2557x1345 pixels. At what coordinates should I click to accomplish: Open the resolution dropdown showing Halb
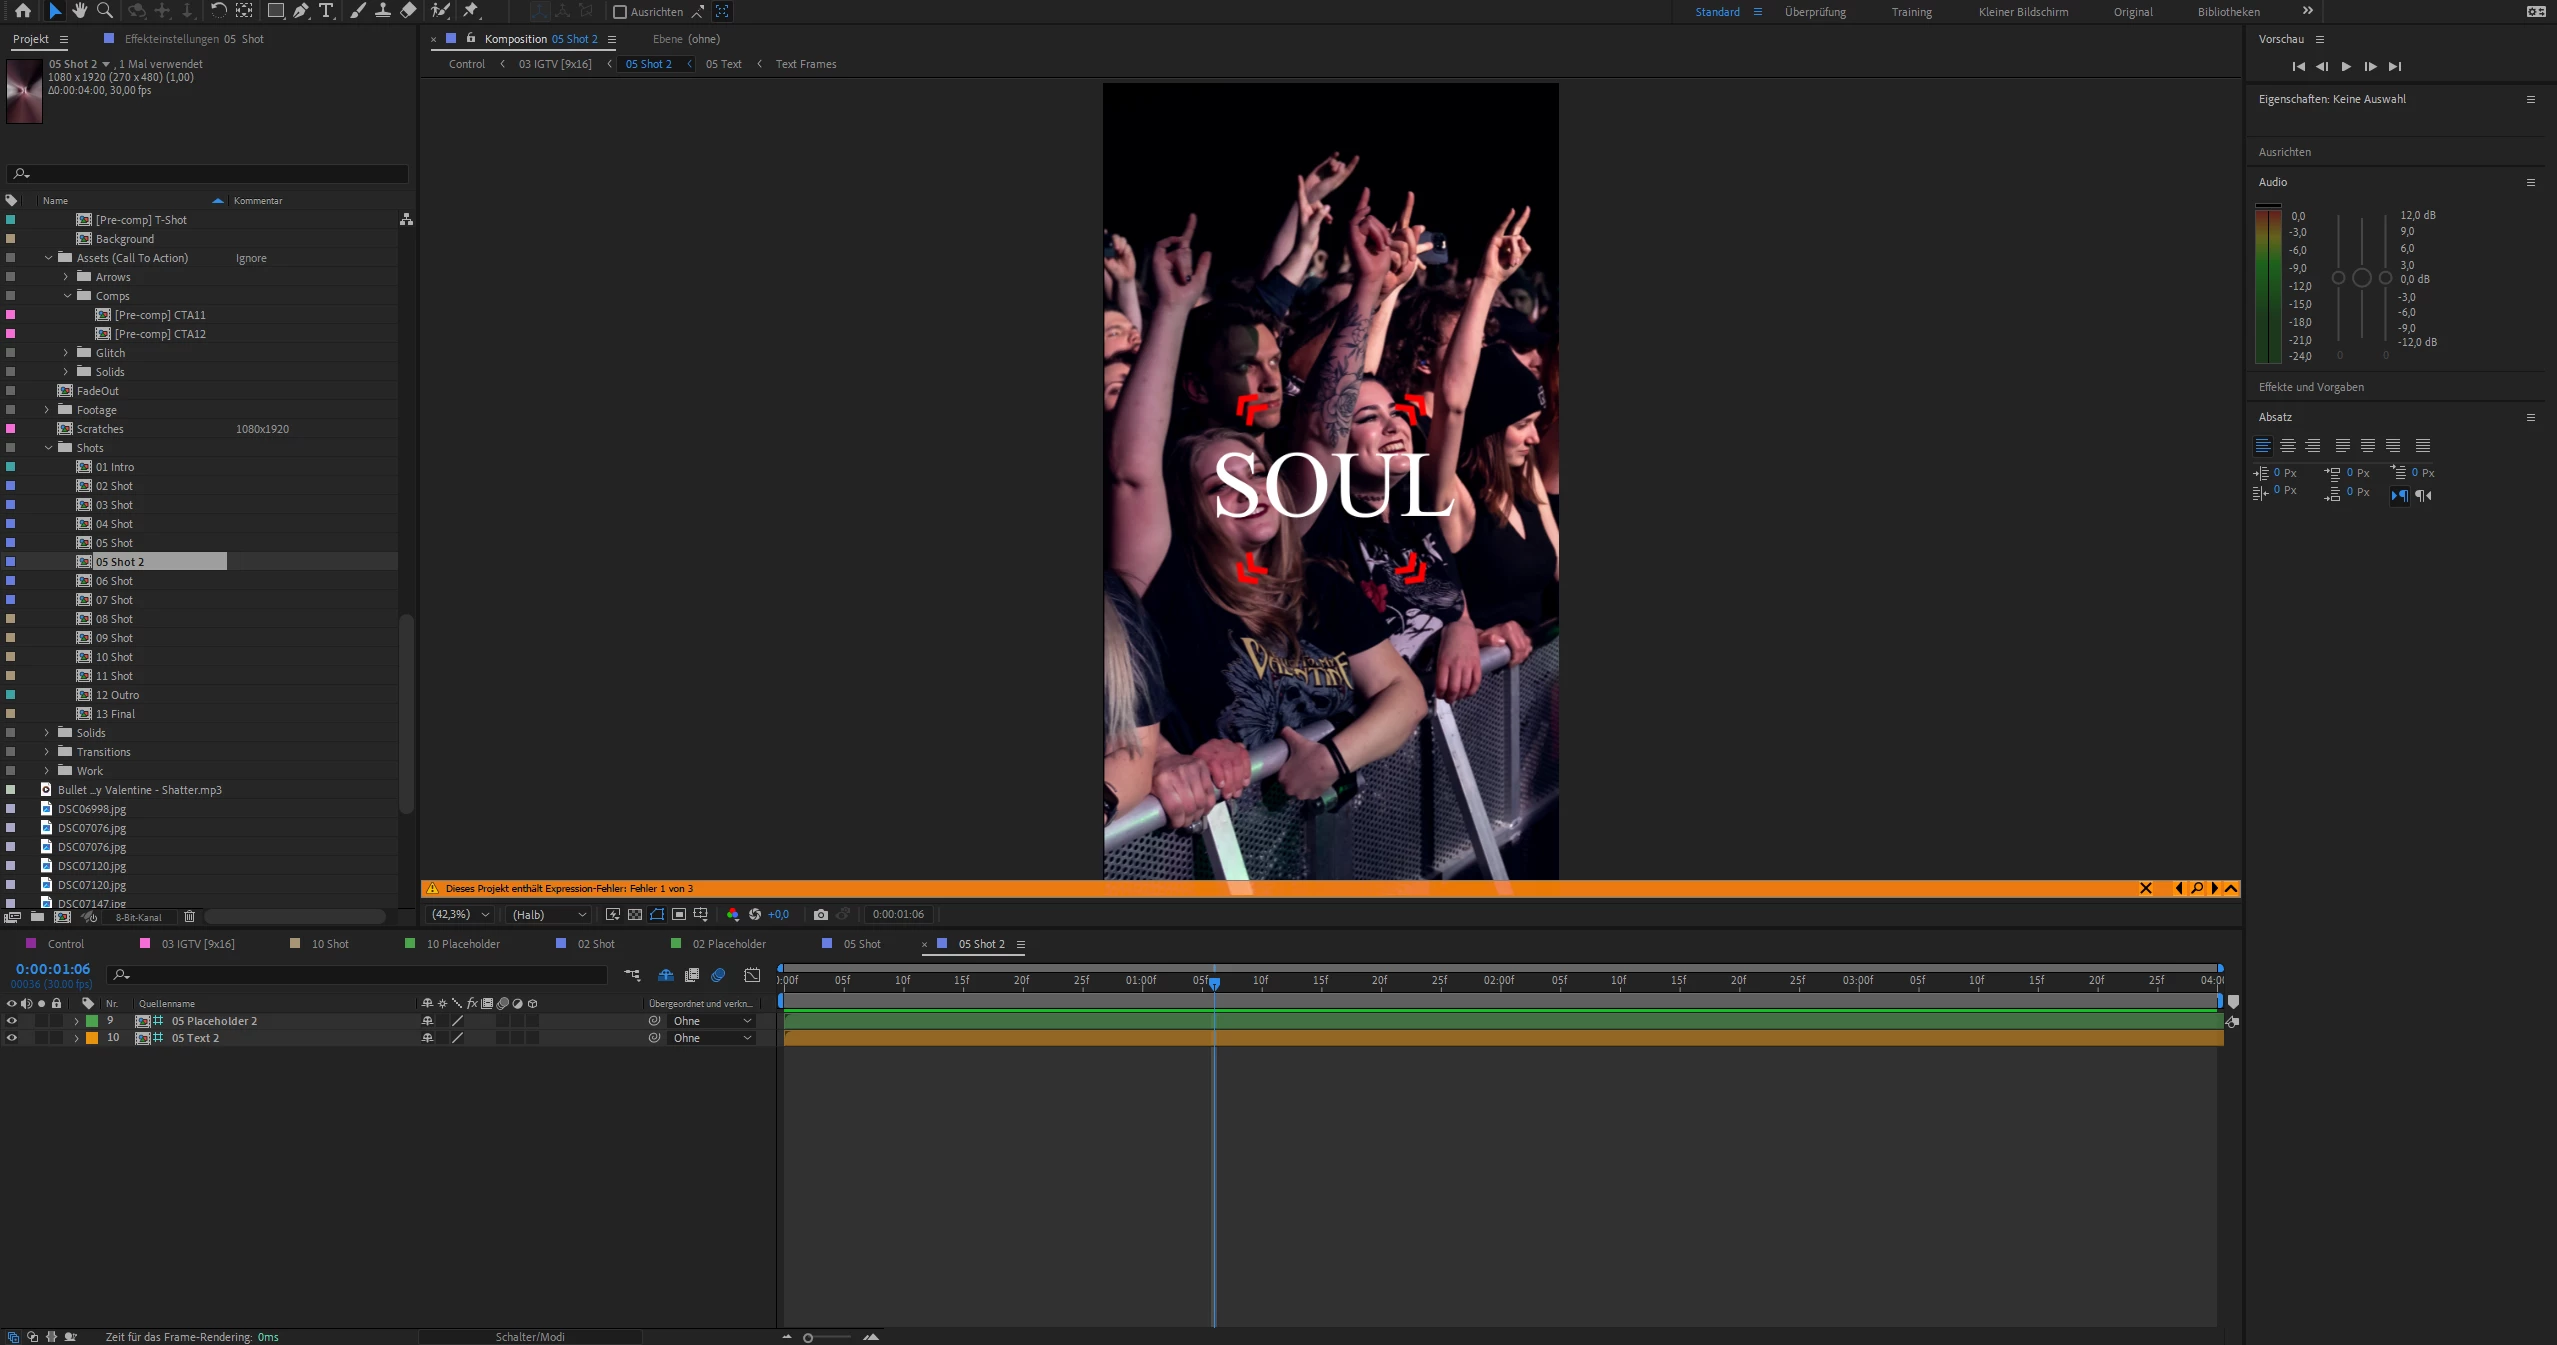(548, 914)
